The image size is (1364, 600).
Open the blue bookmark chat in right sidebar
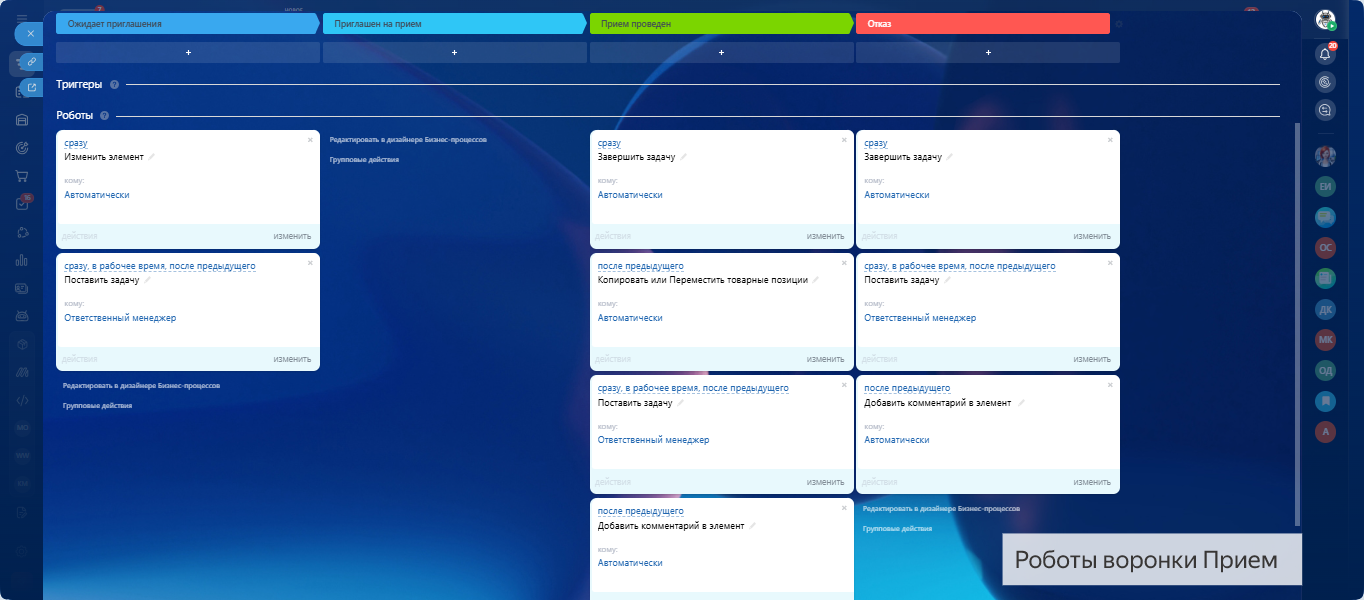coord(1326,401)
